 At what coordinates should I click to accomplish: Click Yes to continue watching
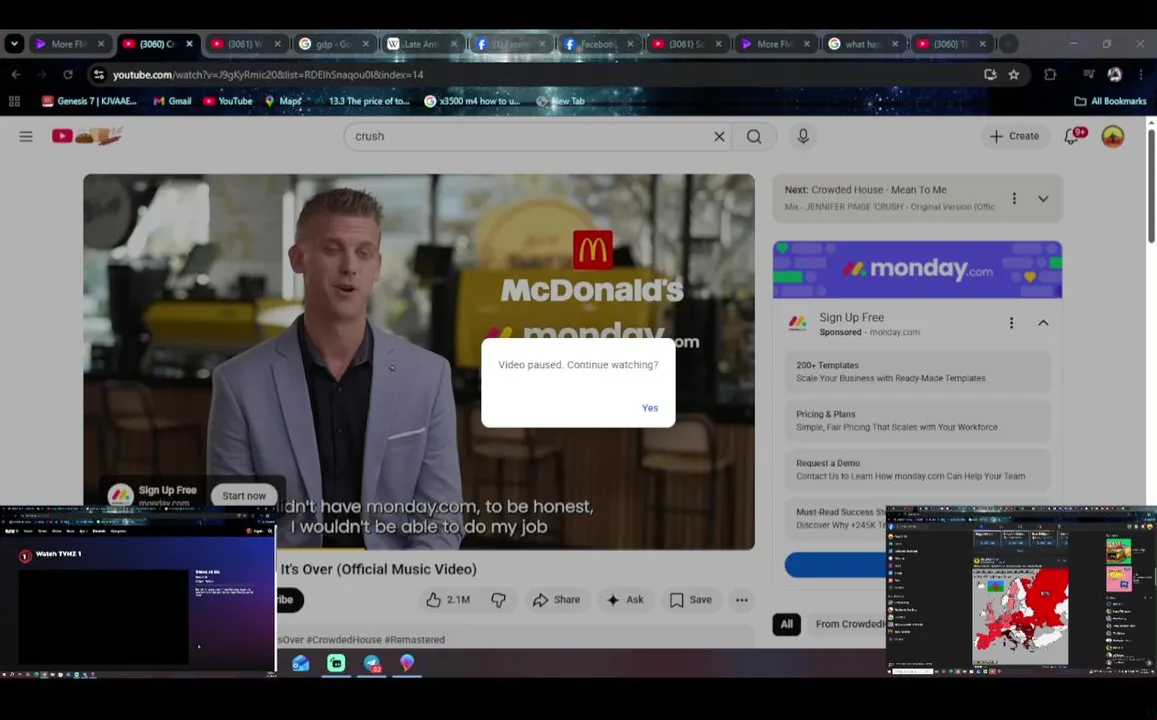pos(650,408)
